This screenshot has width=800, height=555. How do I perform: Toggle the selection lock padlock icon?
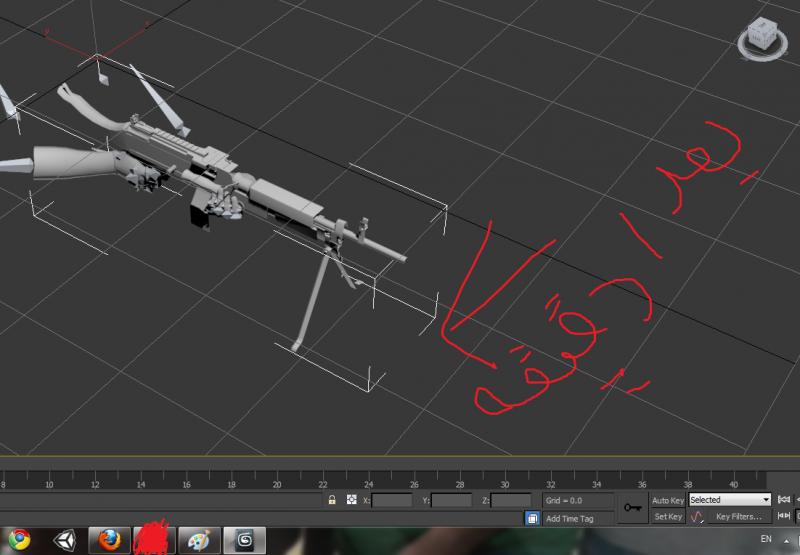332,500
